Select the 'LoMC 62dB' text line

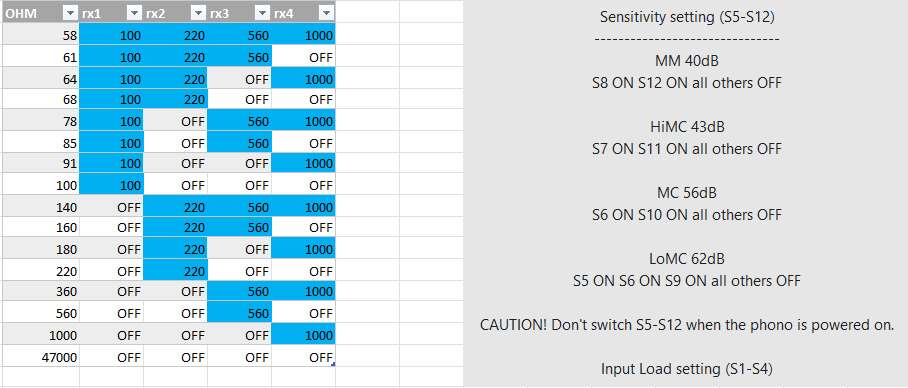687,258
